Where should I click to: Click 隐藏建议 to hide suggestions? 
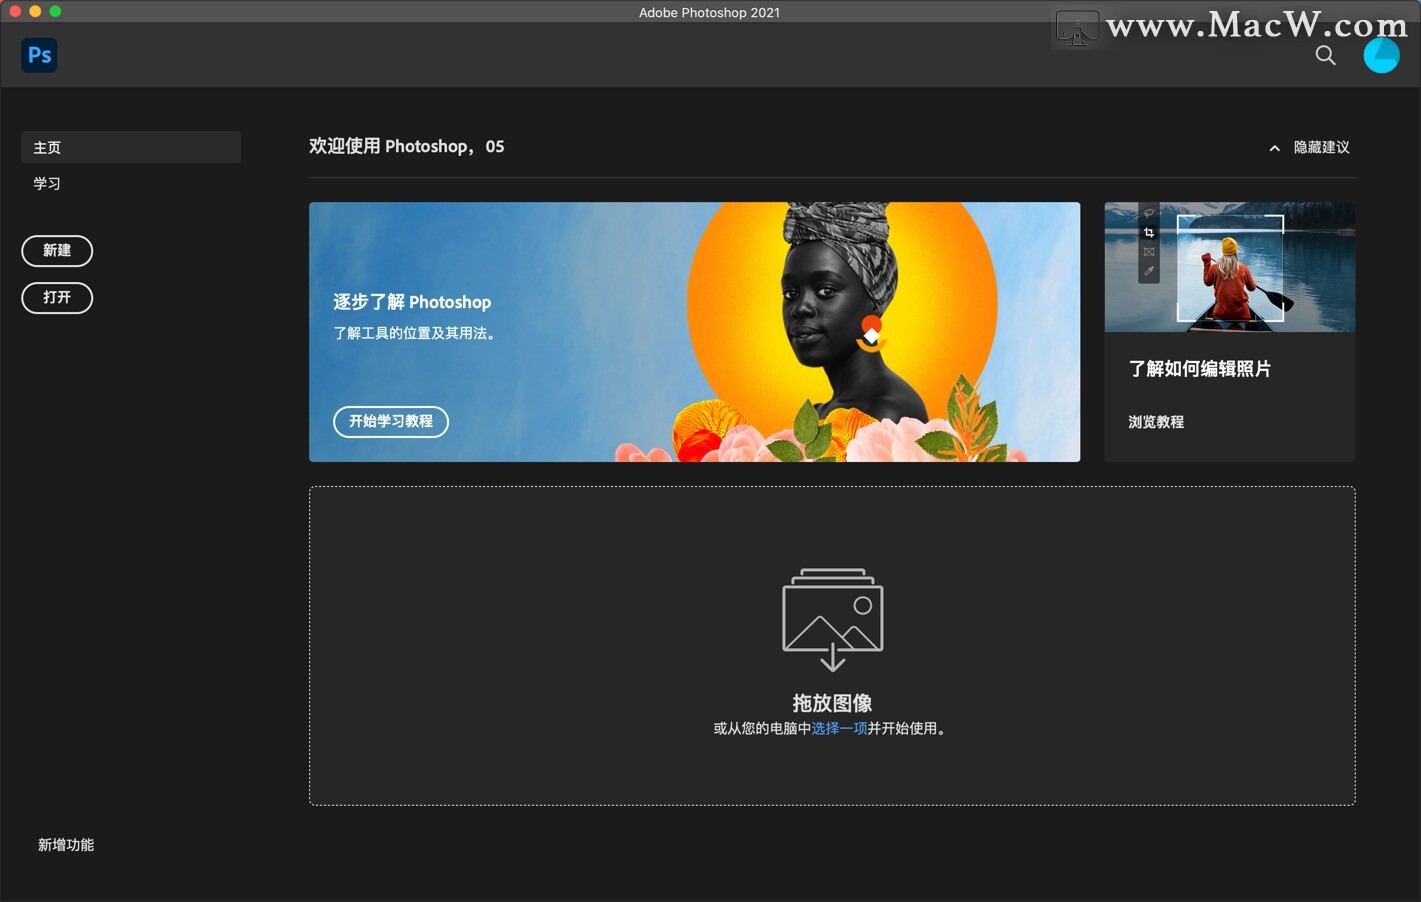pos(1321,147)
